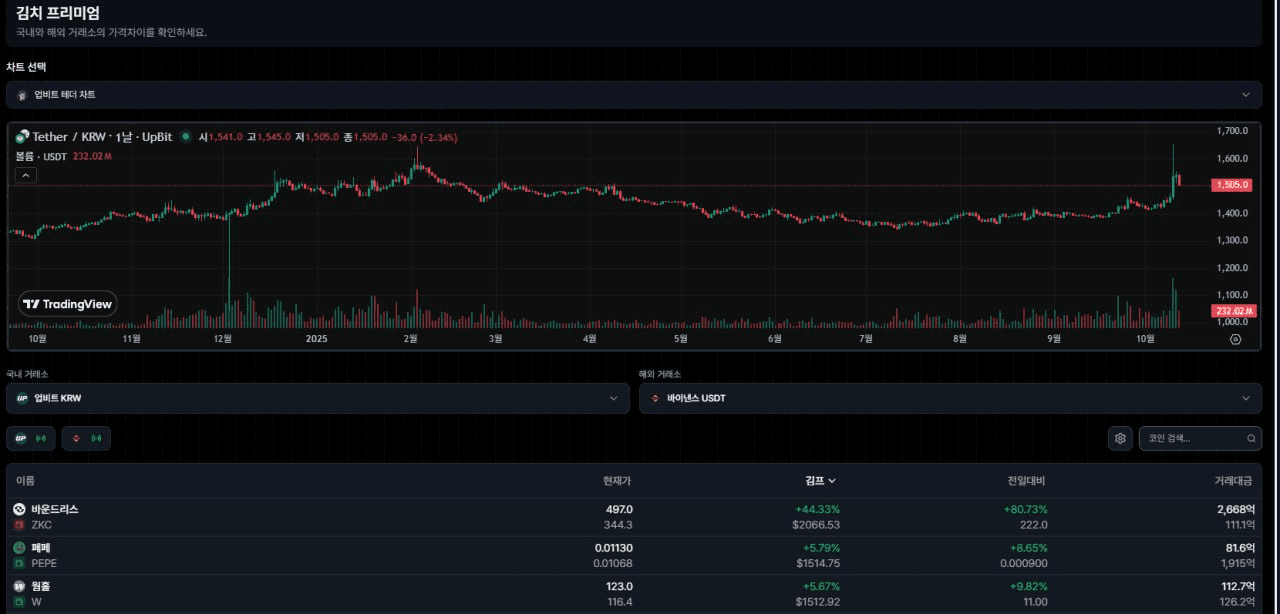Click the 바운드리스 coin logo icon

click(19, 509)
